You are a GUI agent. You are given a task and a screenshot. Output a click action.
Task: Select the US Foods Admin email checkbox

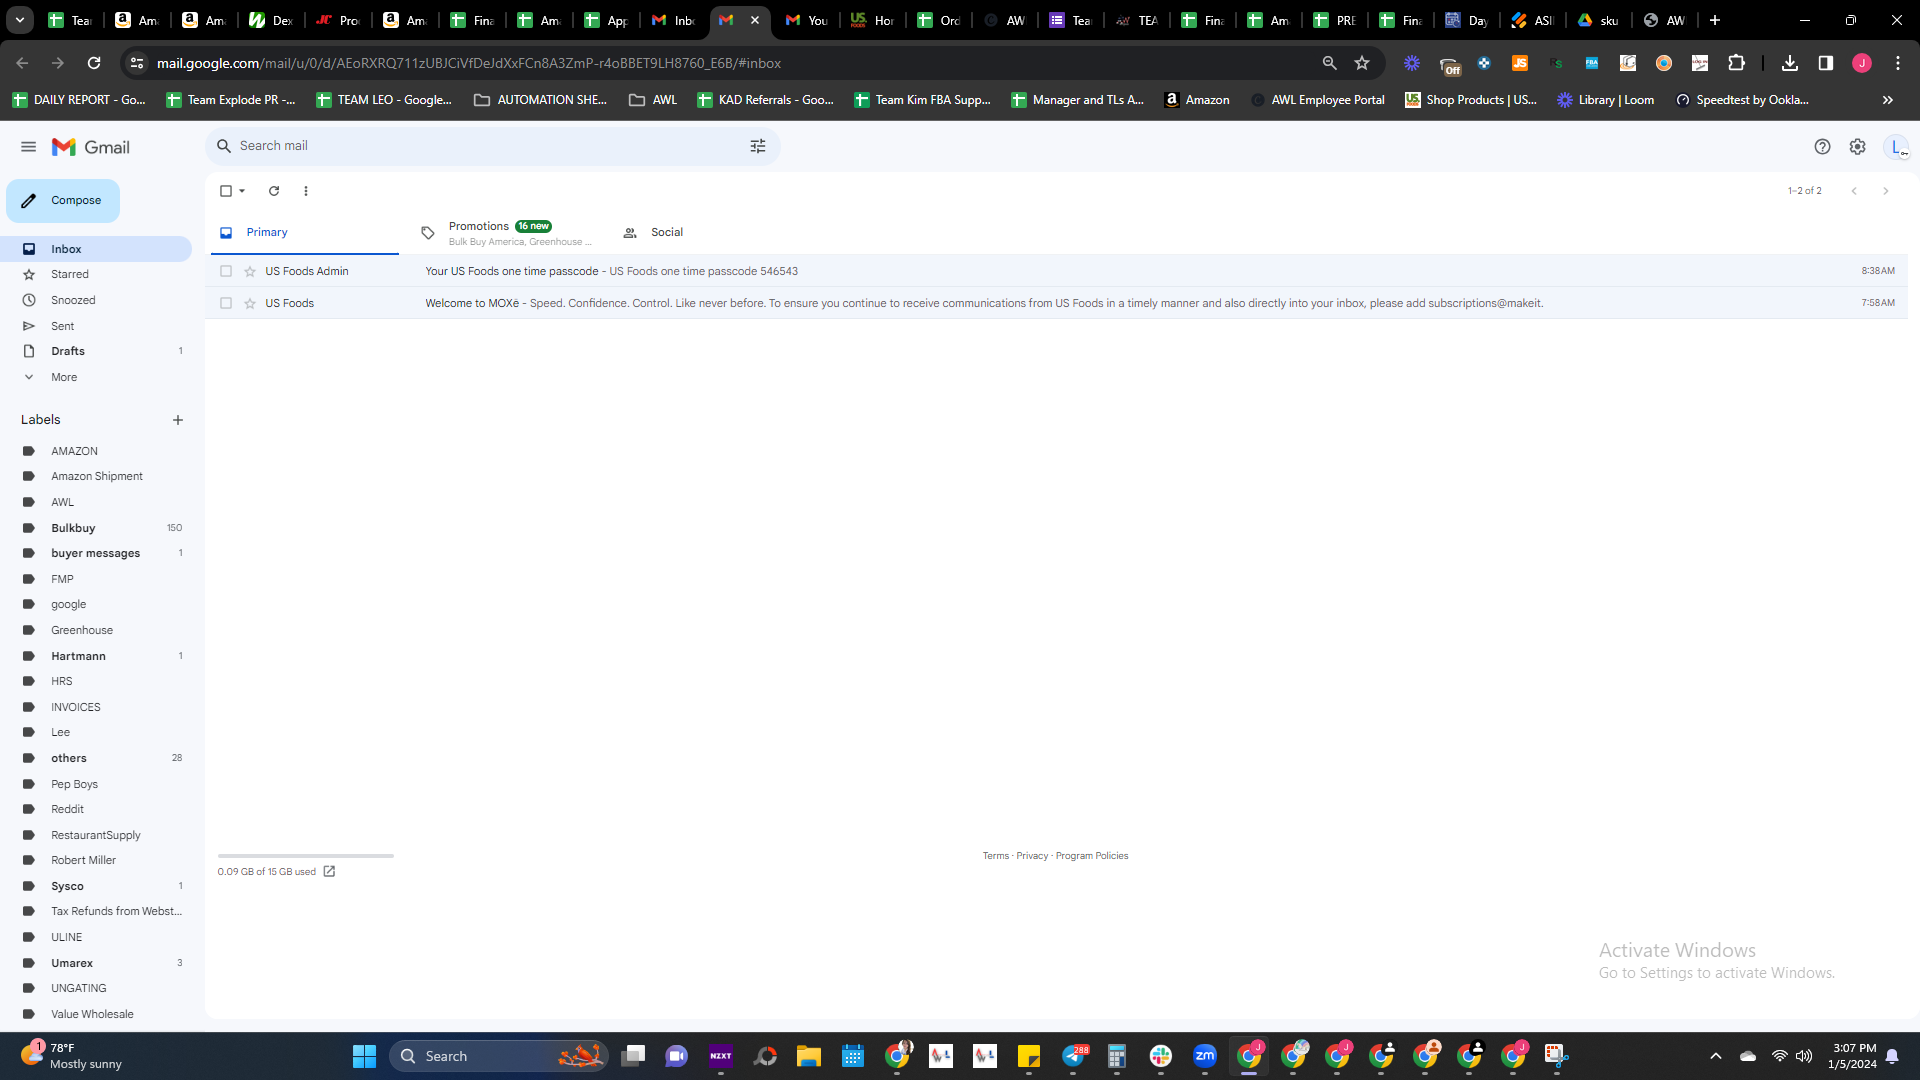point(226,271)
